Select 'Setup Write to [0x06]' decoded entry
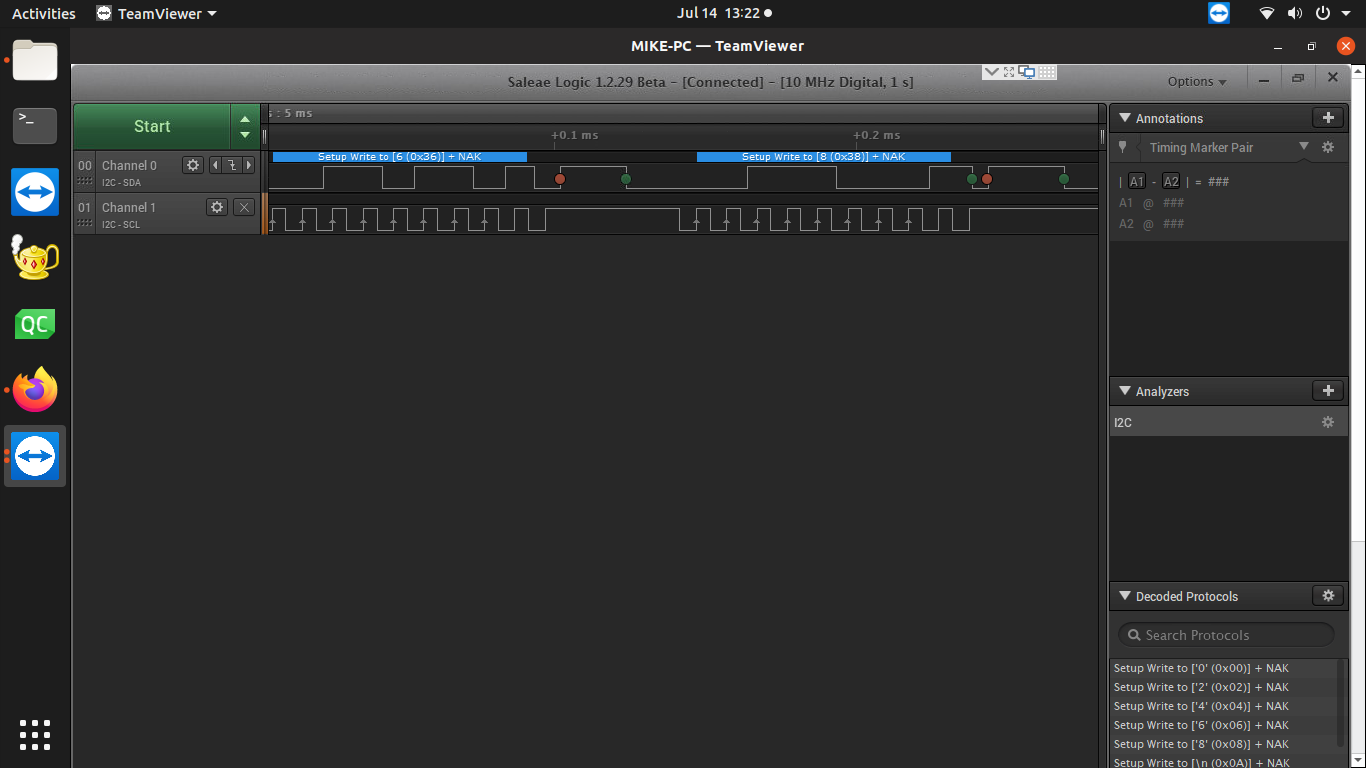 (1201, 725)
